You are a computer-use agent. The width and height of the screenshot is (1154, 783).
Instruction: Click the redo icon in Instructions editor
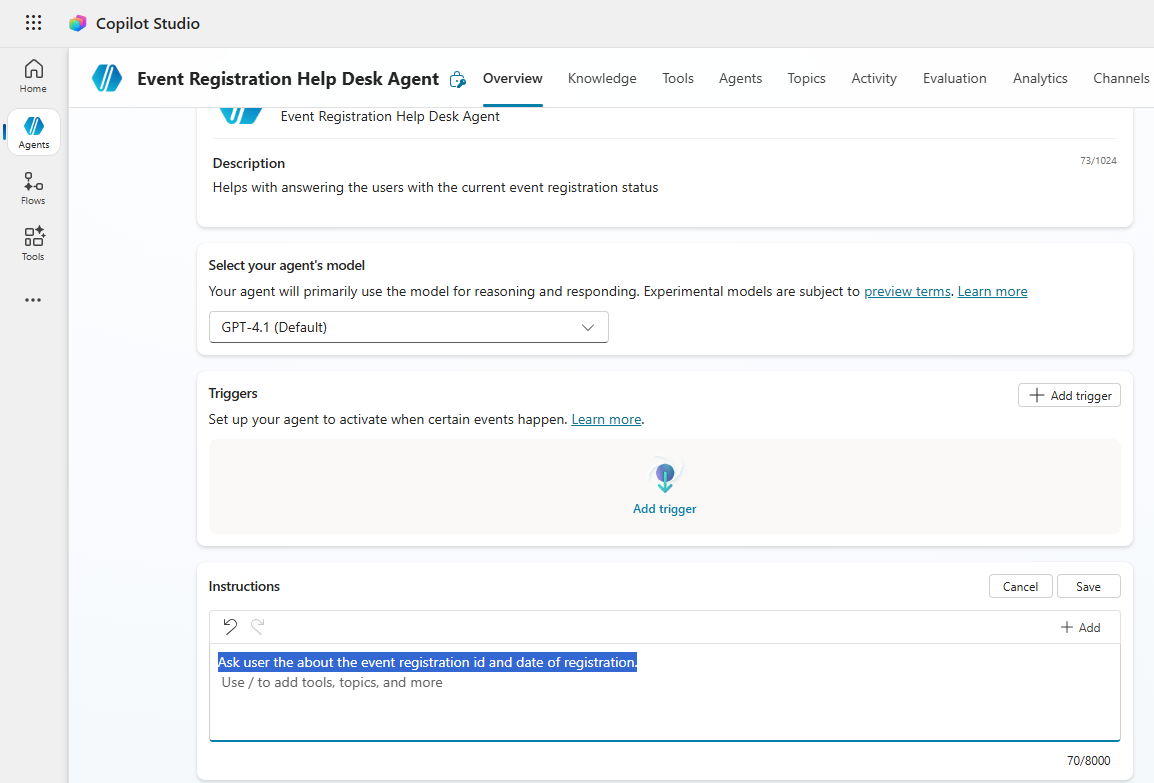[x=258, y=627]
